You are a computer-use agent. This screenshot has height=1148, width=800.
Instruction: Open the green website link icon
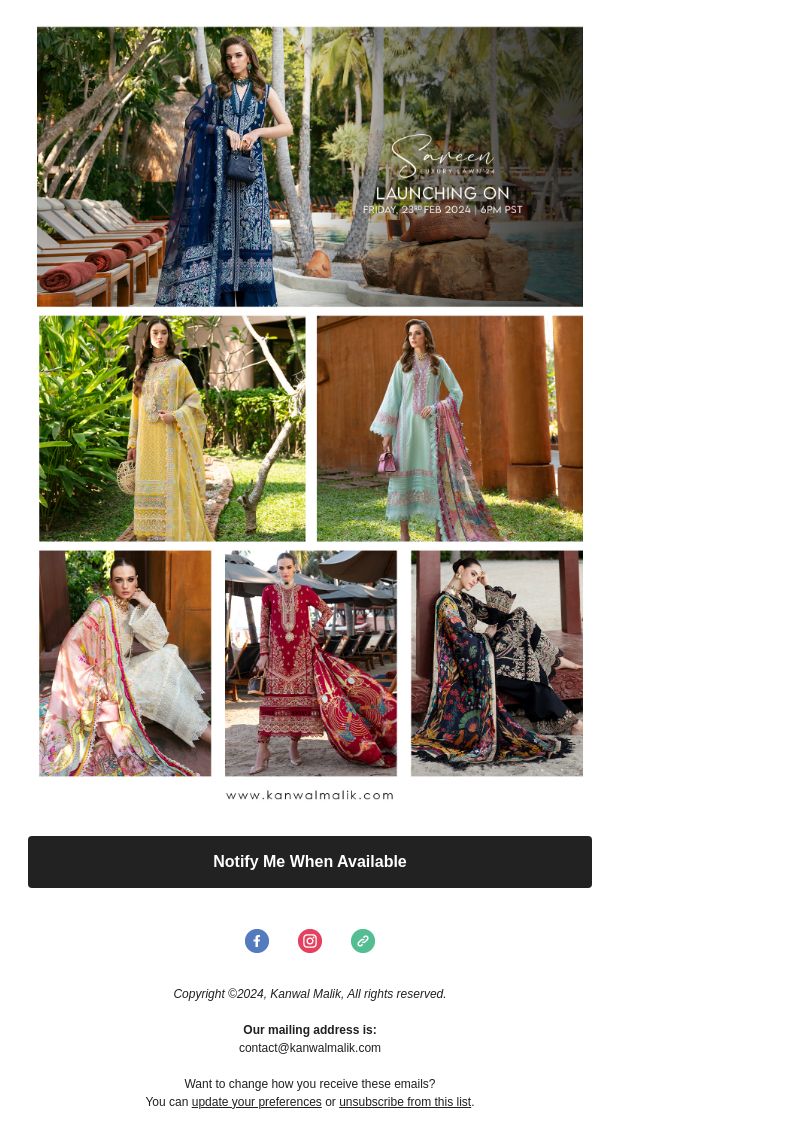point(363,941)
